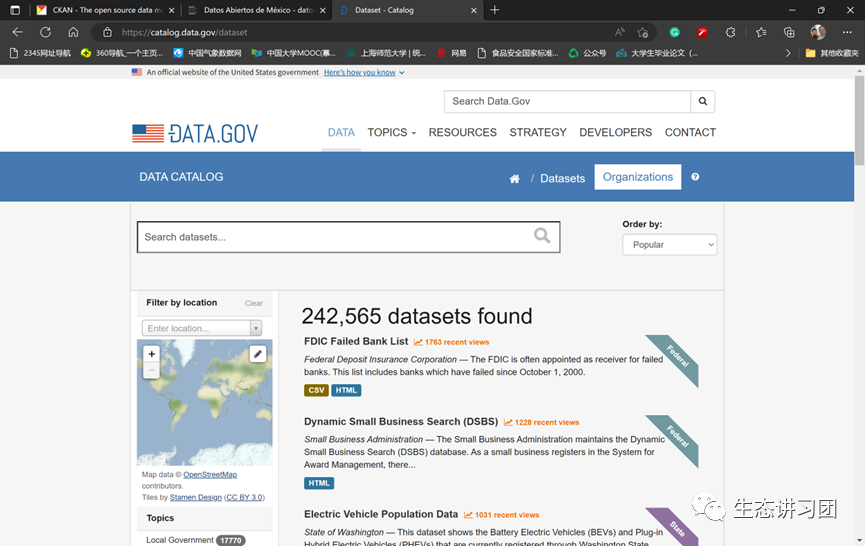Click the red PDF extension icon
This screenshot has height=546, width=865.
[x=702, y=33]
